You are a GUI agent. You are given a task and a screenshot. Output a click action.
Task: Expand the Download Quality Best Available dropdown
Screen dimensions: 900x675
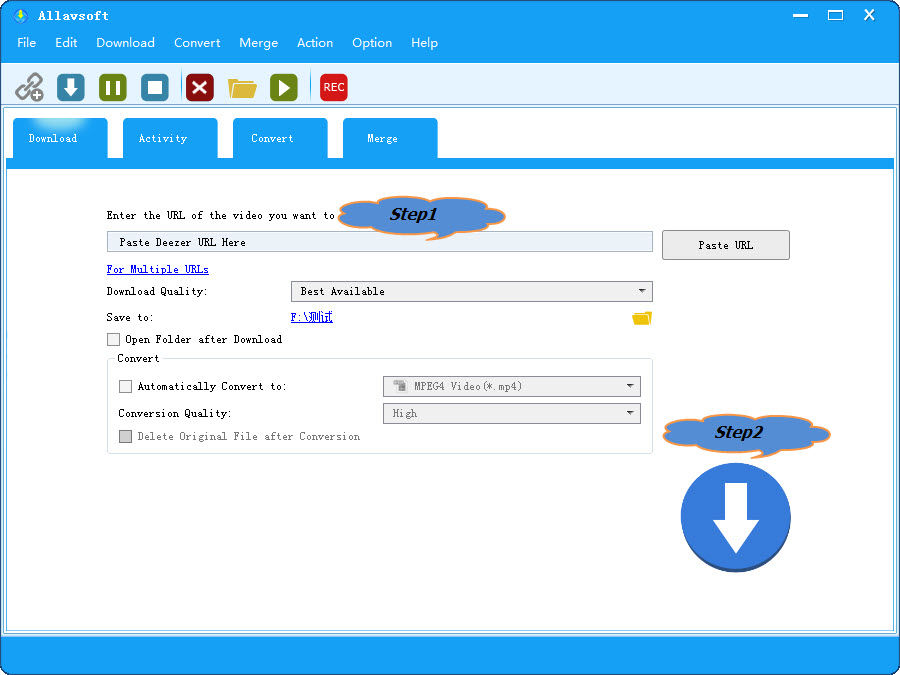[472, 291]
